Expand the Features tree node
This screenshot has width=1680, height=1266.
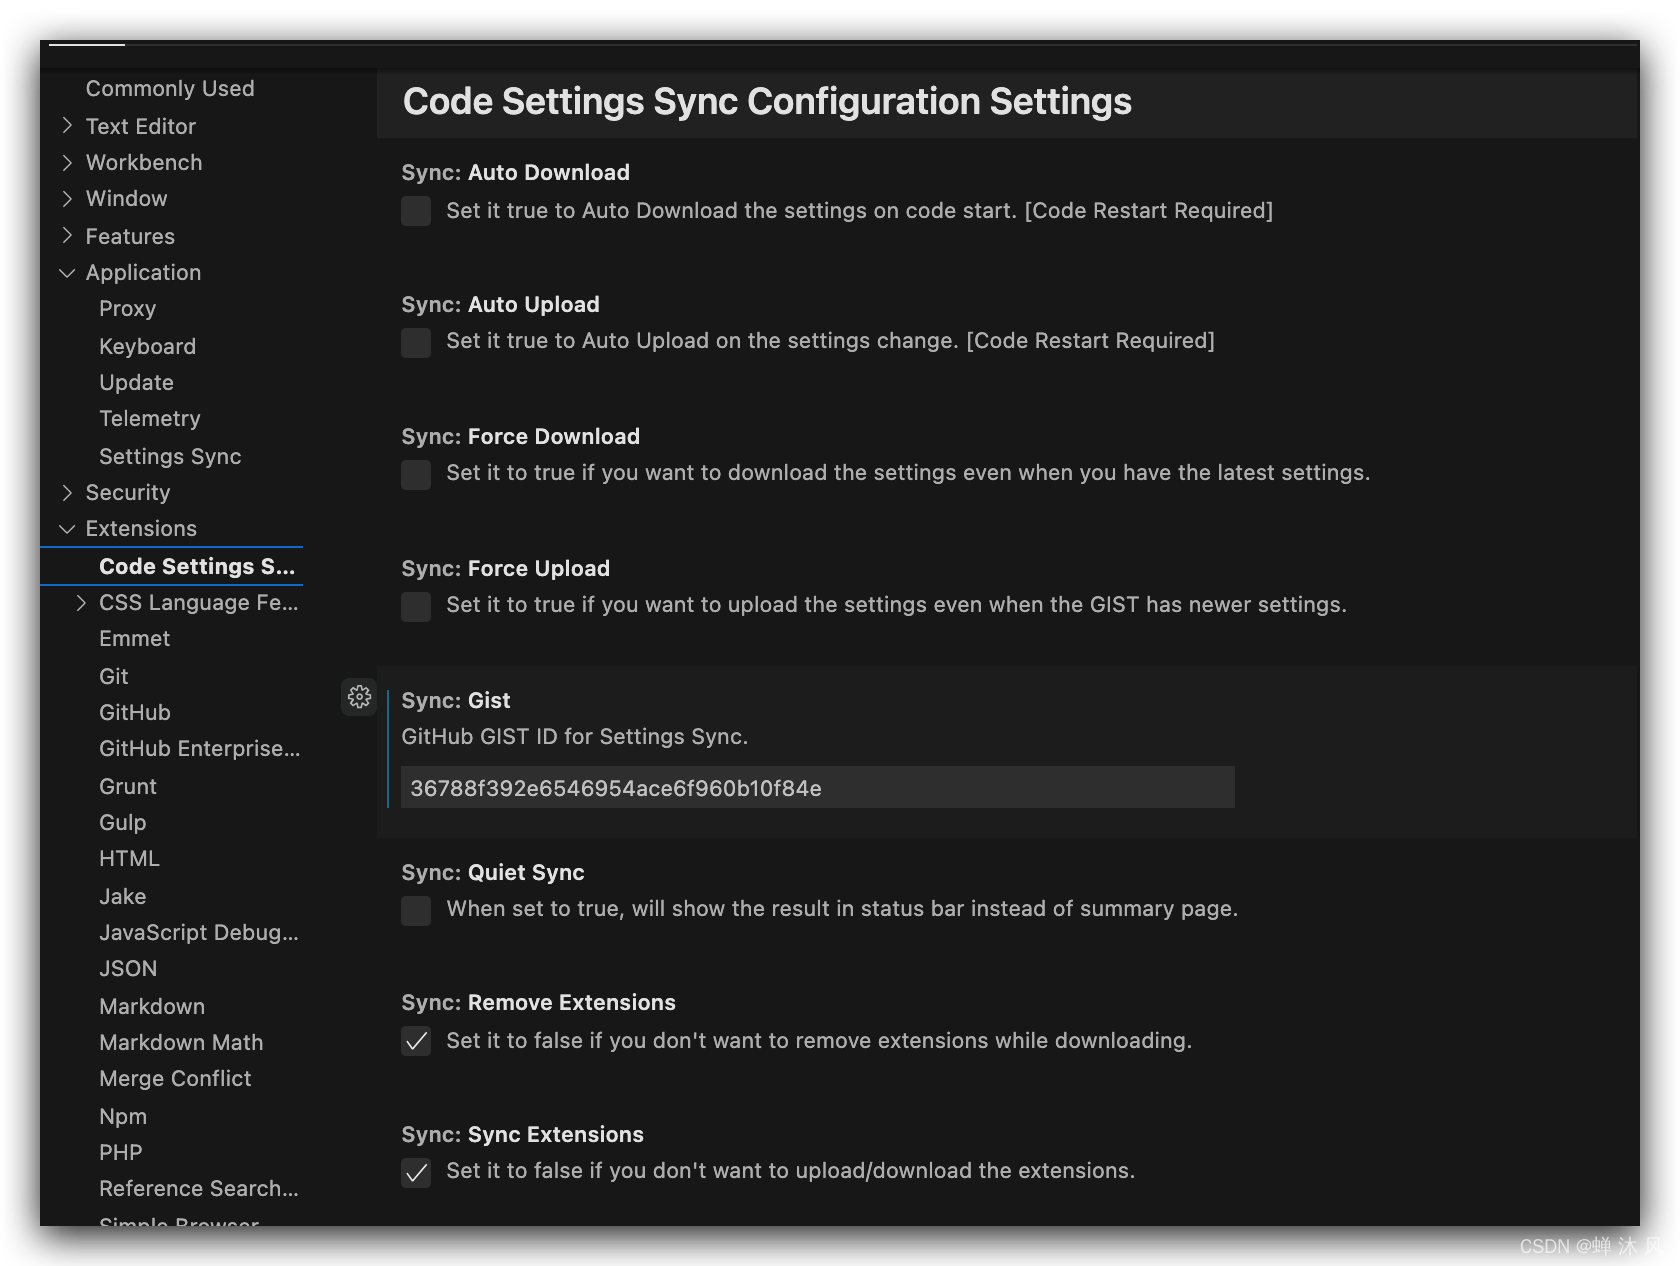pyautogui.click(x=67, y=236)
